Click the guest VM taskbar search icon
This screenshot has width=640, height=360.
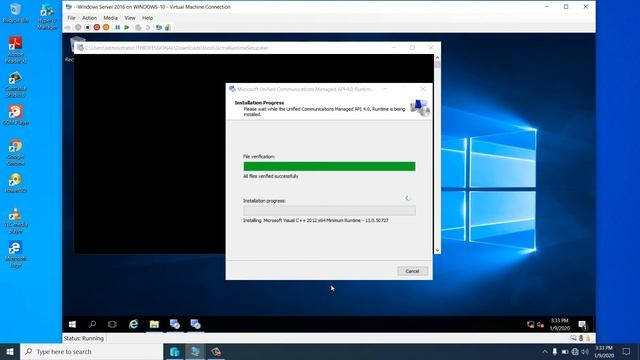pos(92,324)
